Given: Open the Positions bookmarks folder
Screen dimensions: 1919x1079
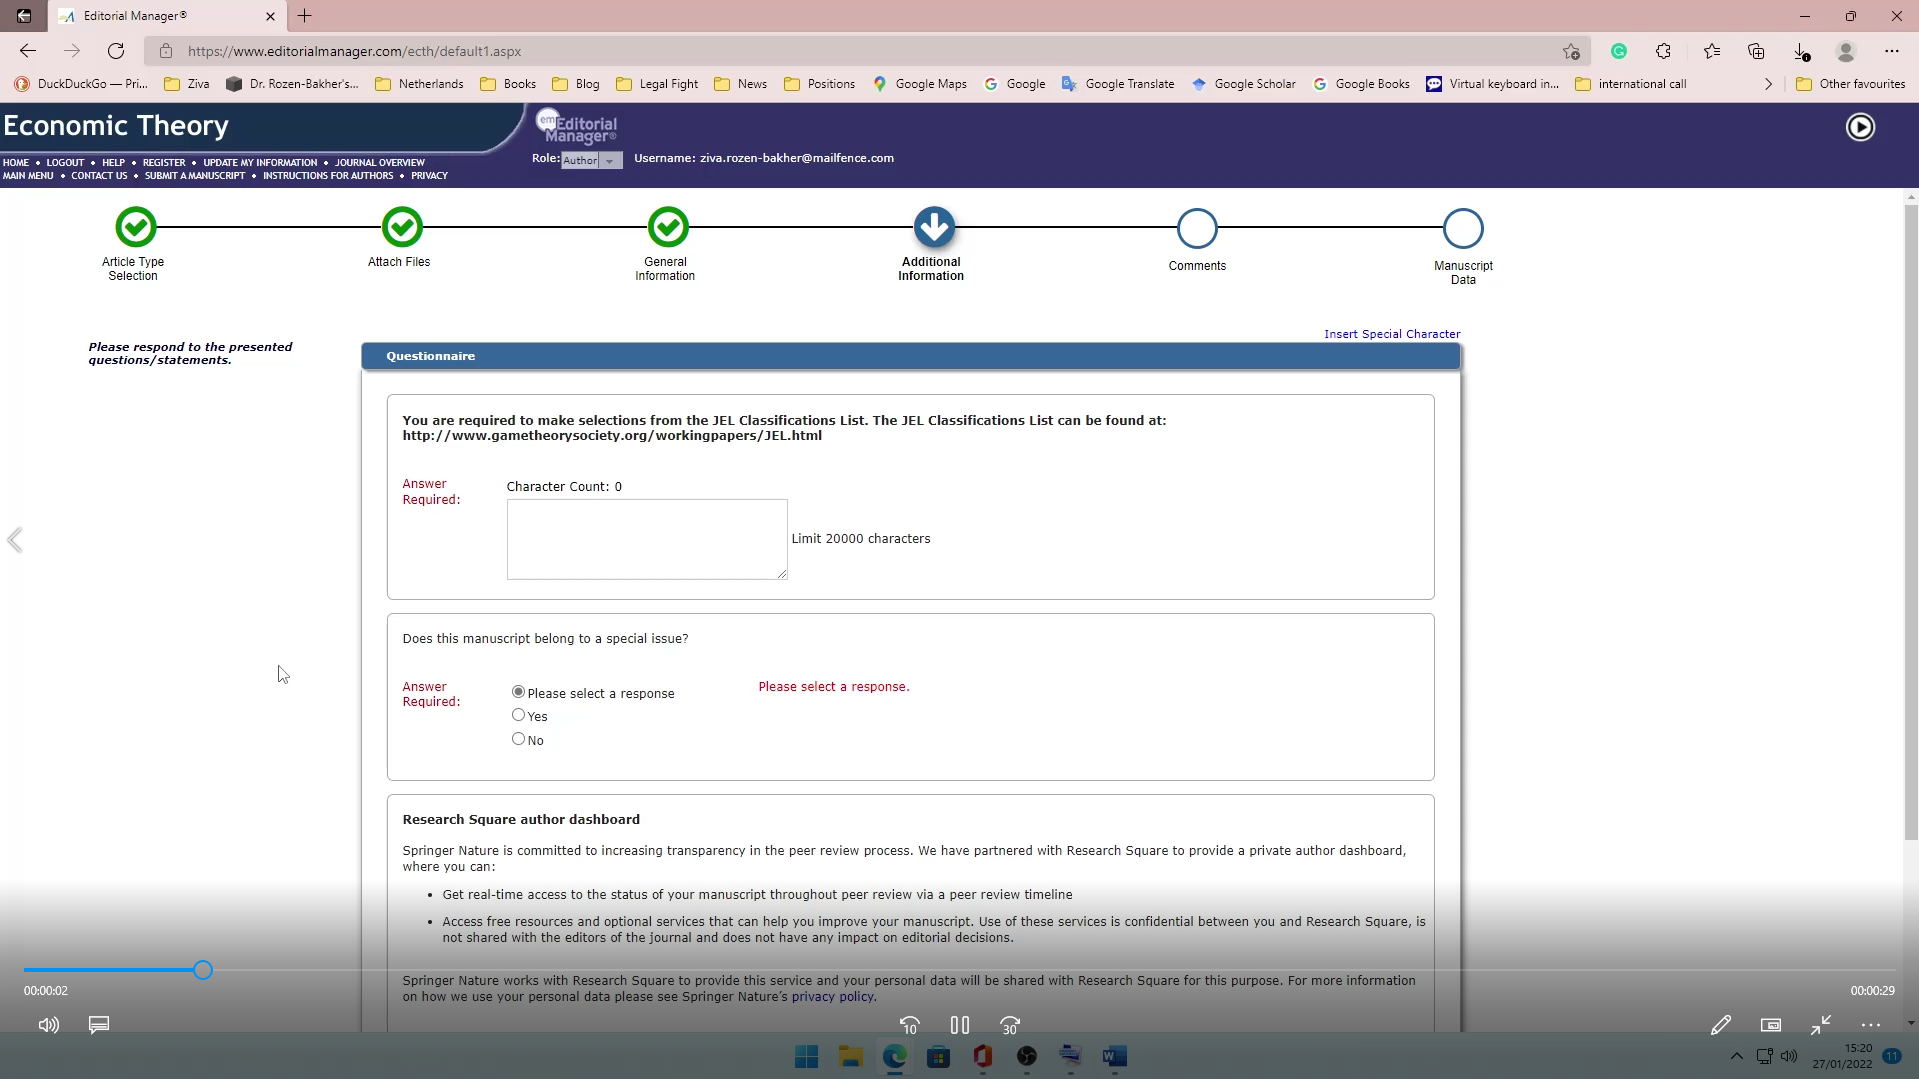Looking at the screenshot, I should point(819,84).
